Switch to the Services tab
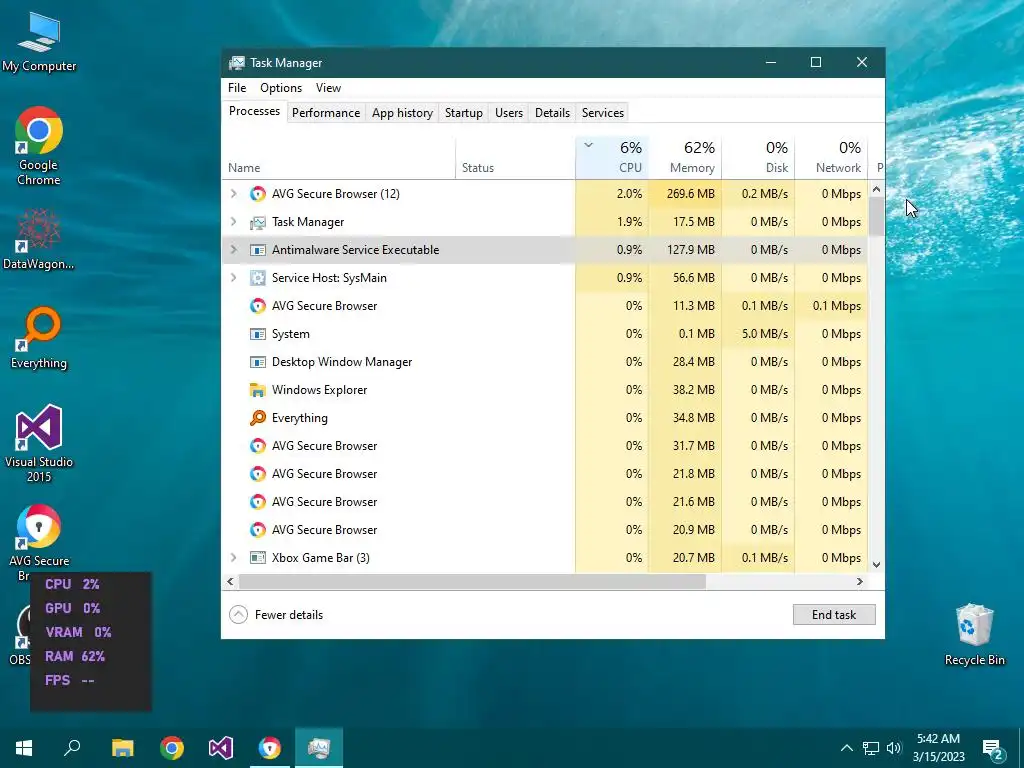The image size is (1024, 768). (603, 112)
